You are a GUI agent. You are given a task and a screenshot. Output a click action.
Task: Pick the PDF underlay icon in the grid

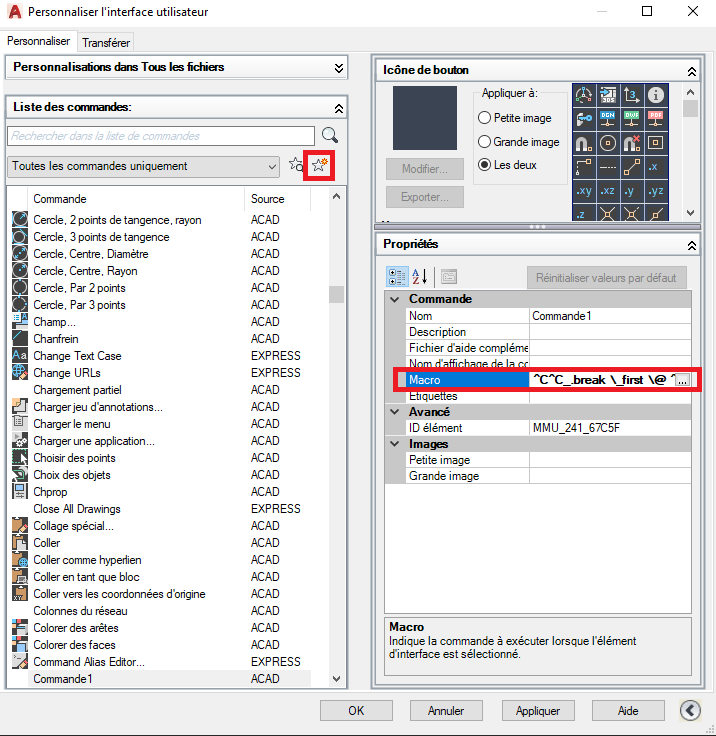(656, 119)
